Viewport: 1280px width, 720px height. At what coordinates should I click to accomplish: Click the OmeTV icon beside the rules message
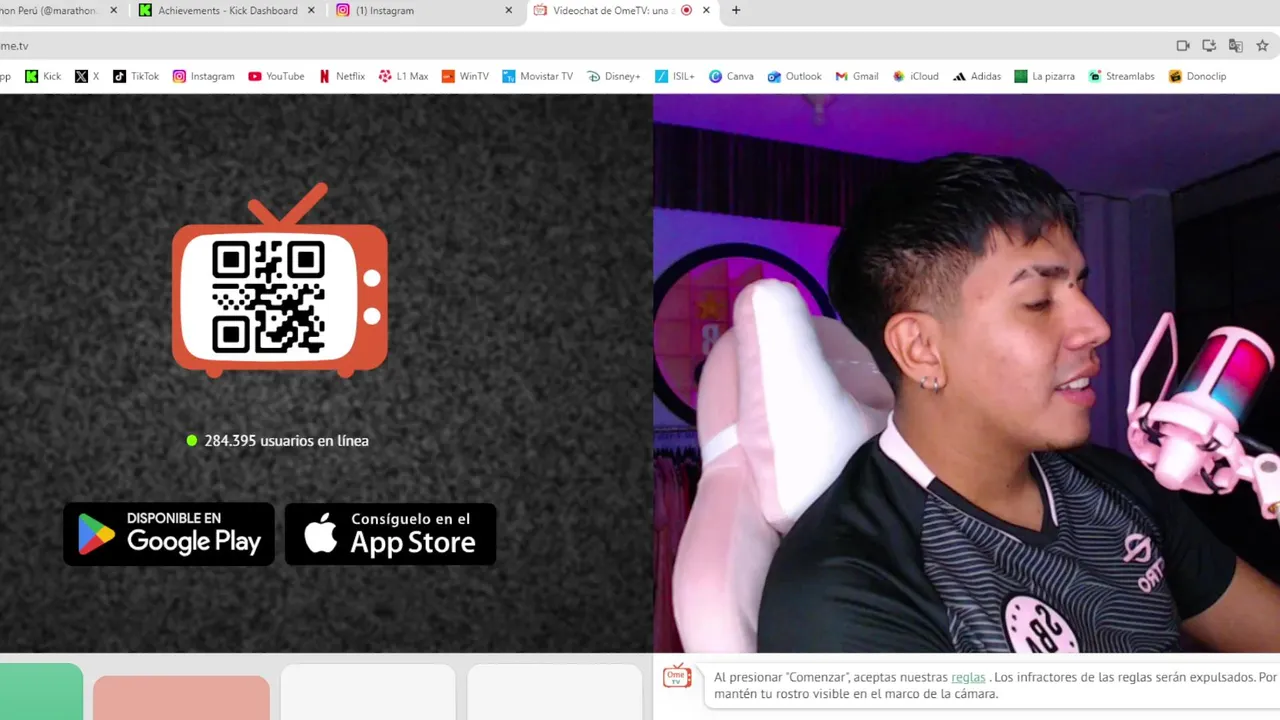[677, 676]
